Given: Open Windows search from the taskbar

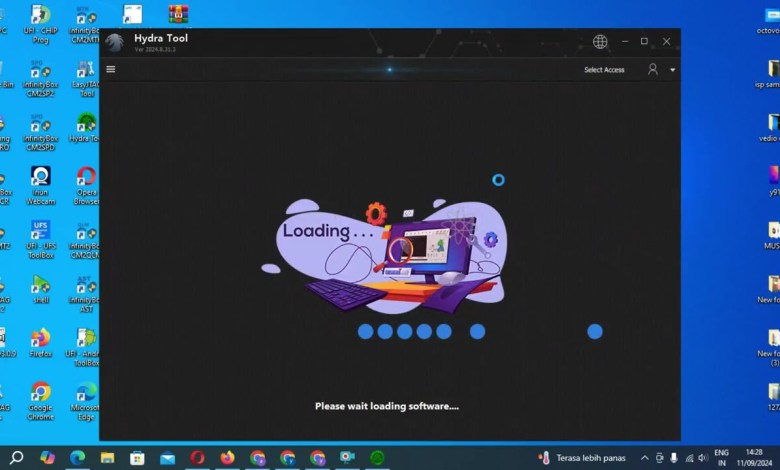Looking at the screenshot, I should (16, 457).
